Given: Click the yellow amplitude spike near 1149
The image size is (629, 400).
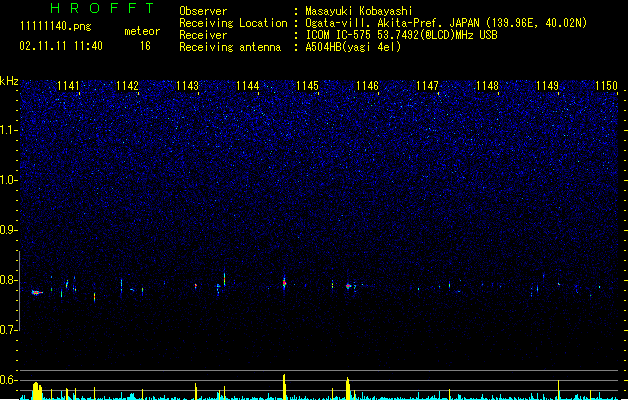Looking at the screenshot, I should [x=558, y=390].
